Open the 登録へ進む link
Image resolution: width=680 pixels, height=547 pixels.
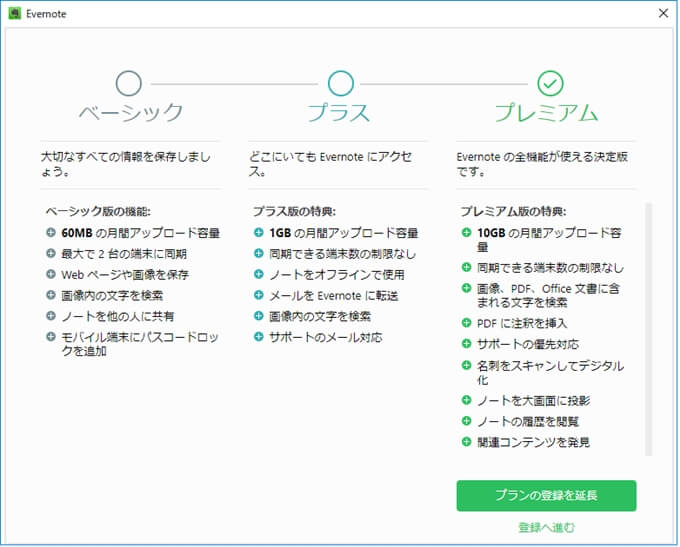coord(546,527)
